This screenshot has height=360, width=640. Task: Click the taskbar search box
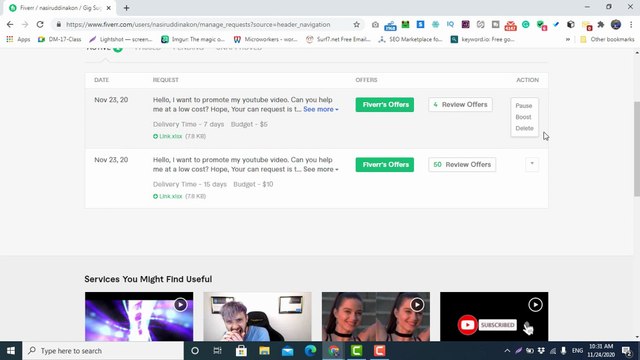pyautogui.click(x=103, y=351)
